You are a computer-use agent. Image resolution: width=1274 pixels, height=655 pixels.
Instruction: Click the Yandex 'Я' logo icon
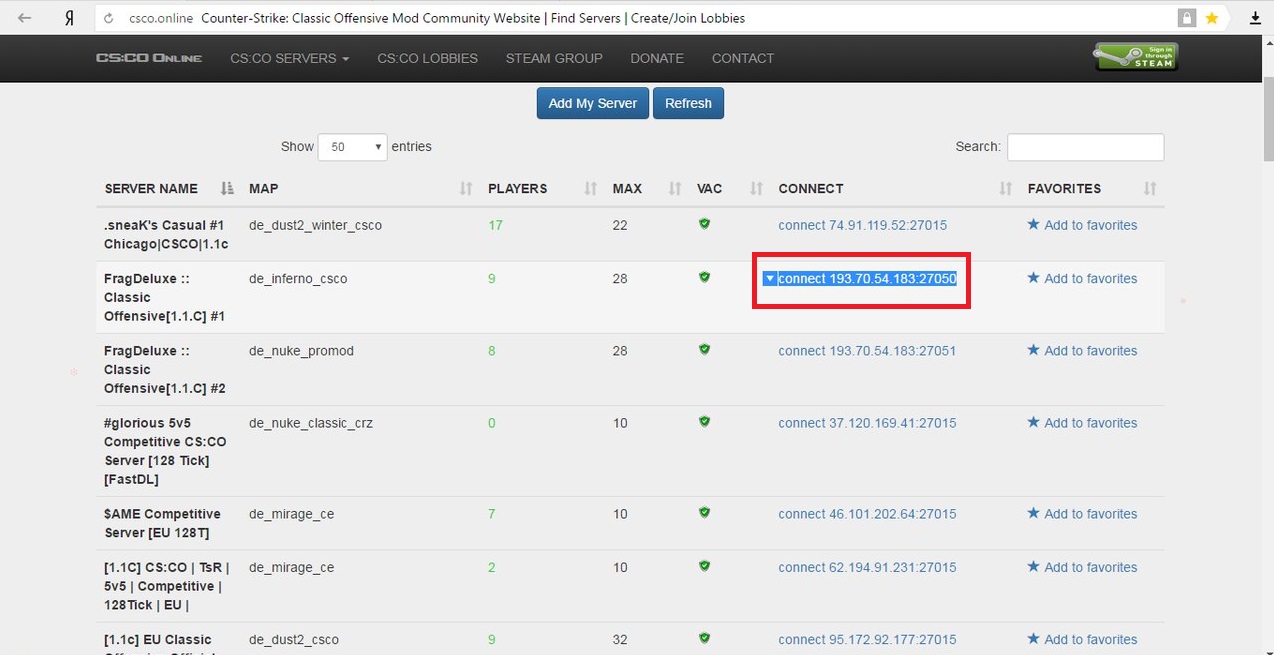coord(69,18)
